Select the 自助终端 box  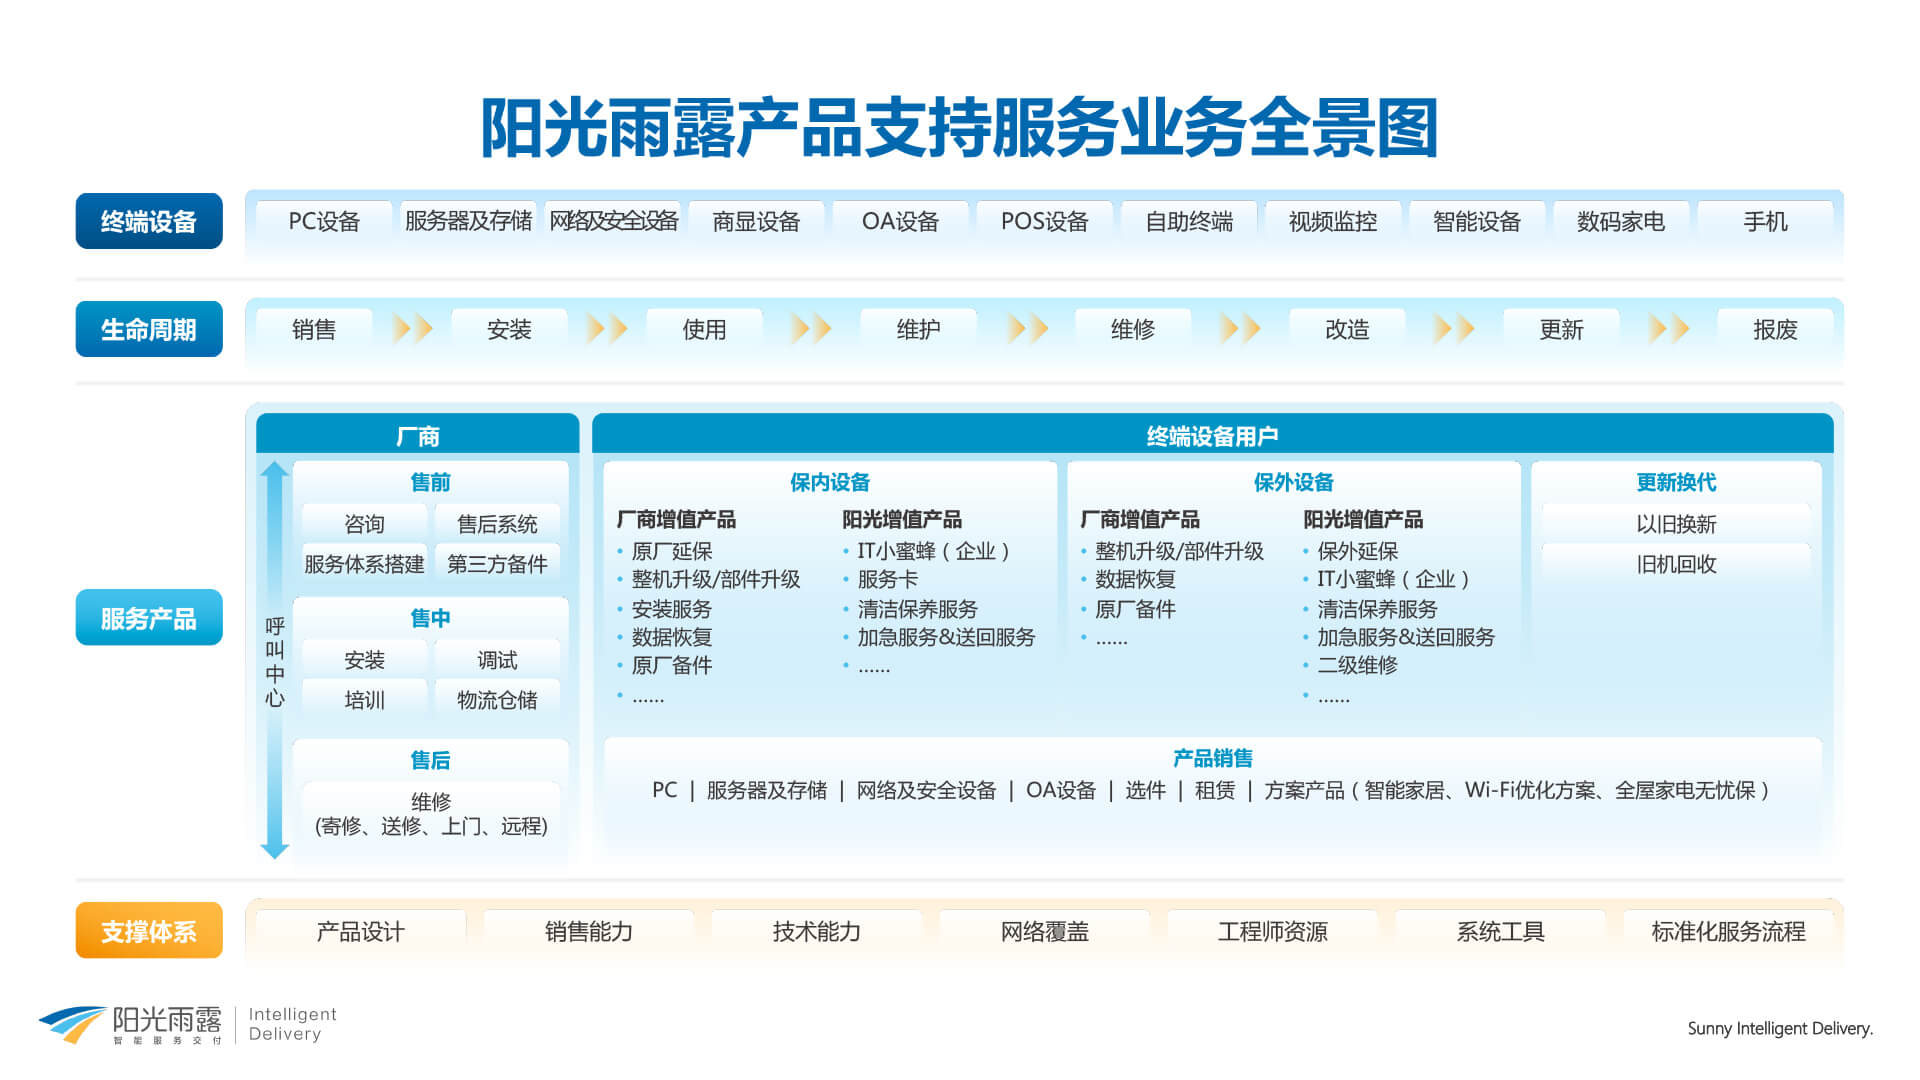coord(1188,221)
